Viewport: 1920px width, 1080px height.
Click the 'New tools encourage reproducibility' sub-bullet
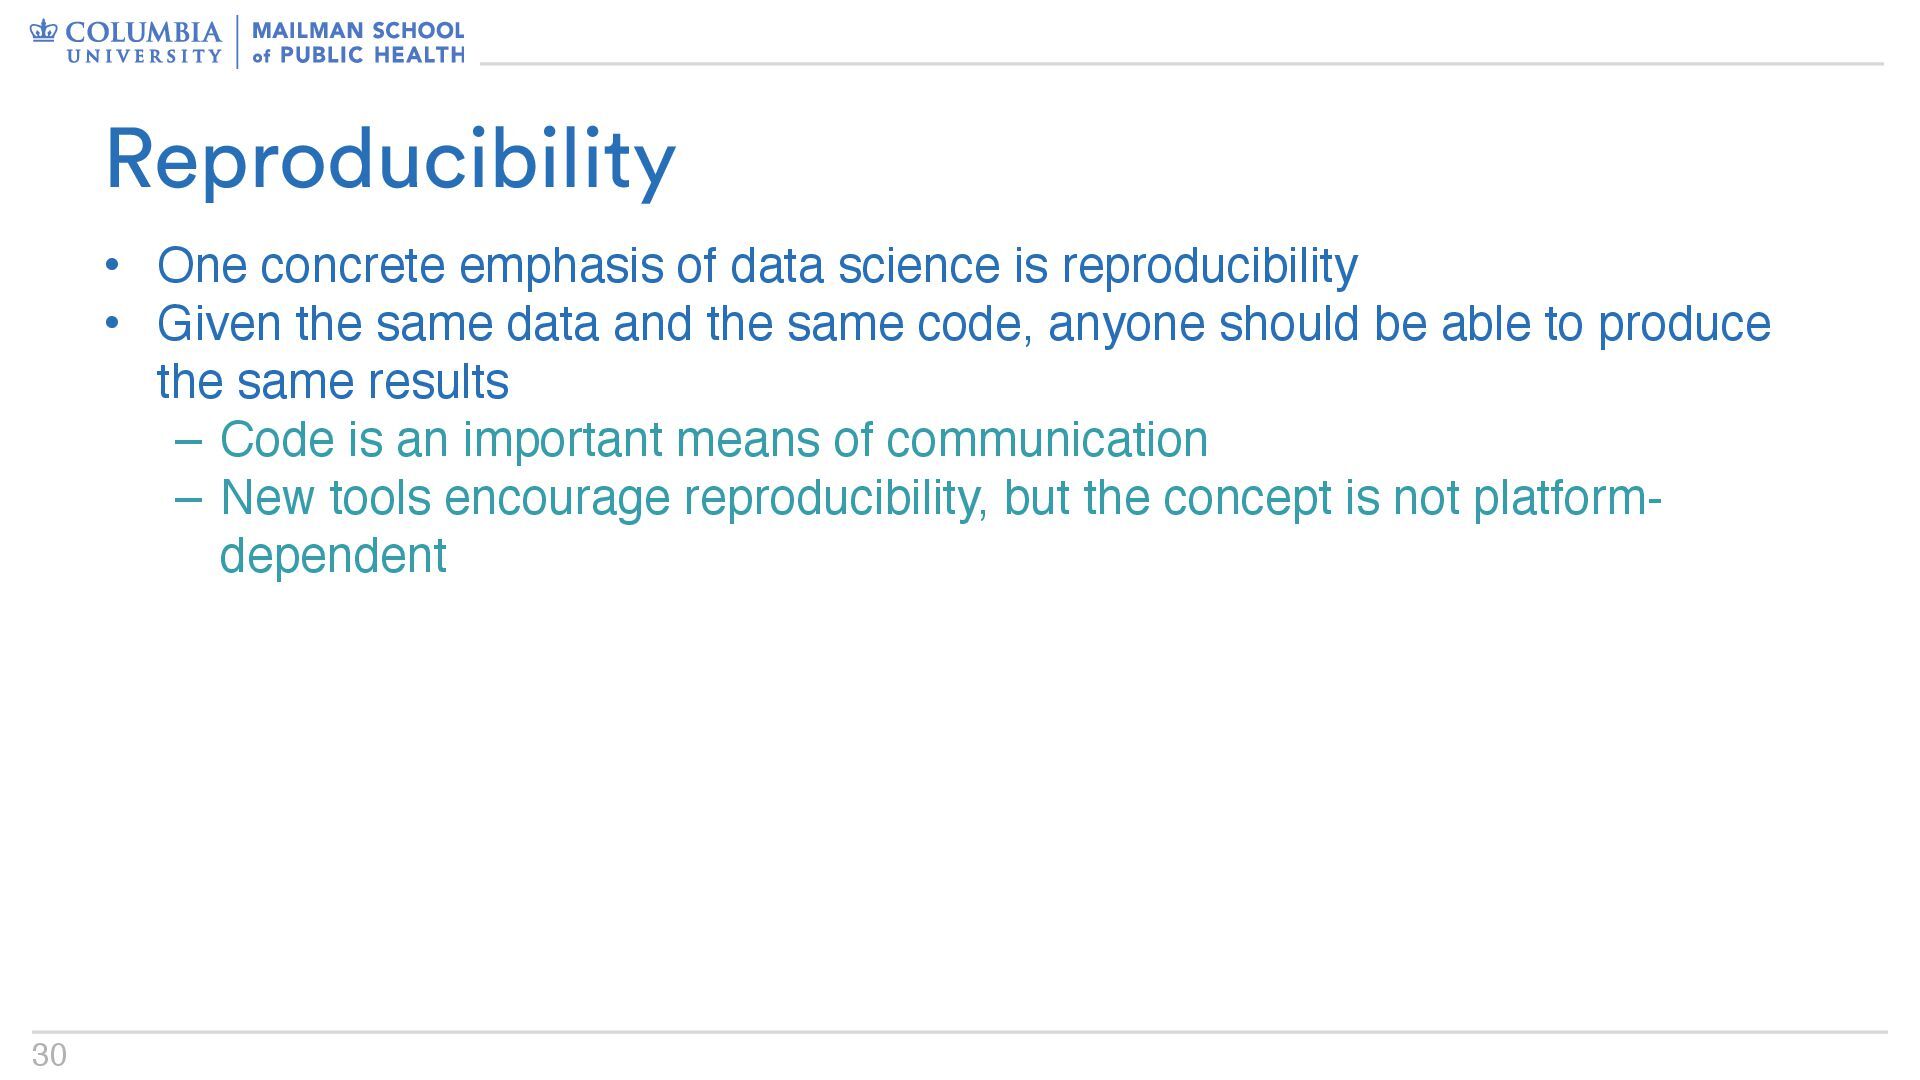[x=940, y=526]
